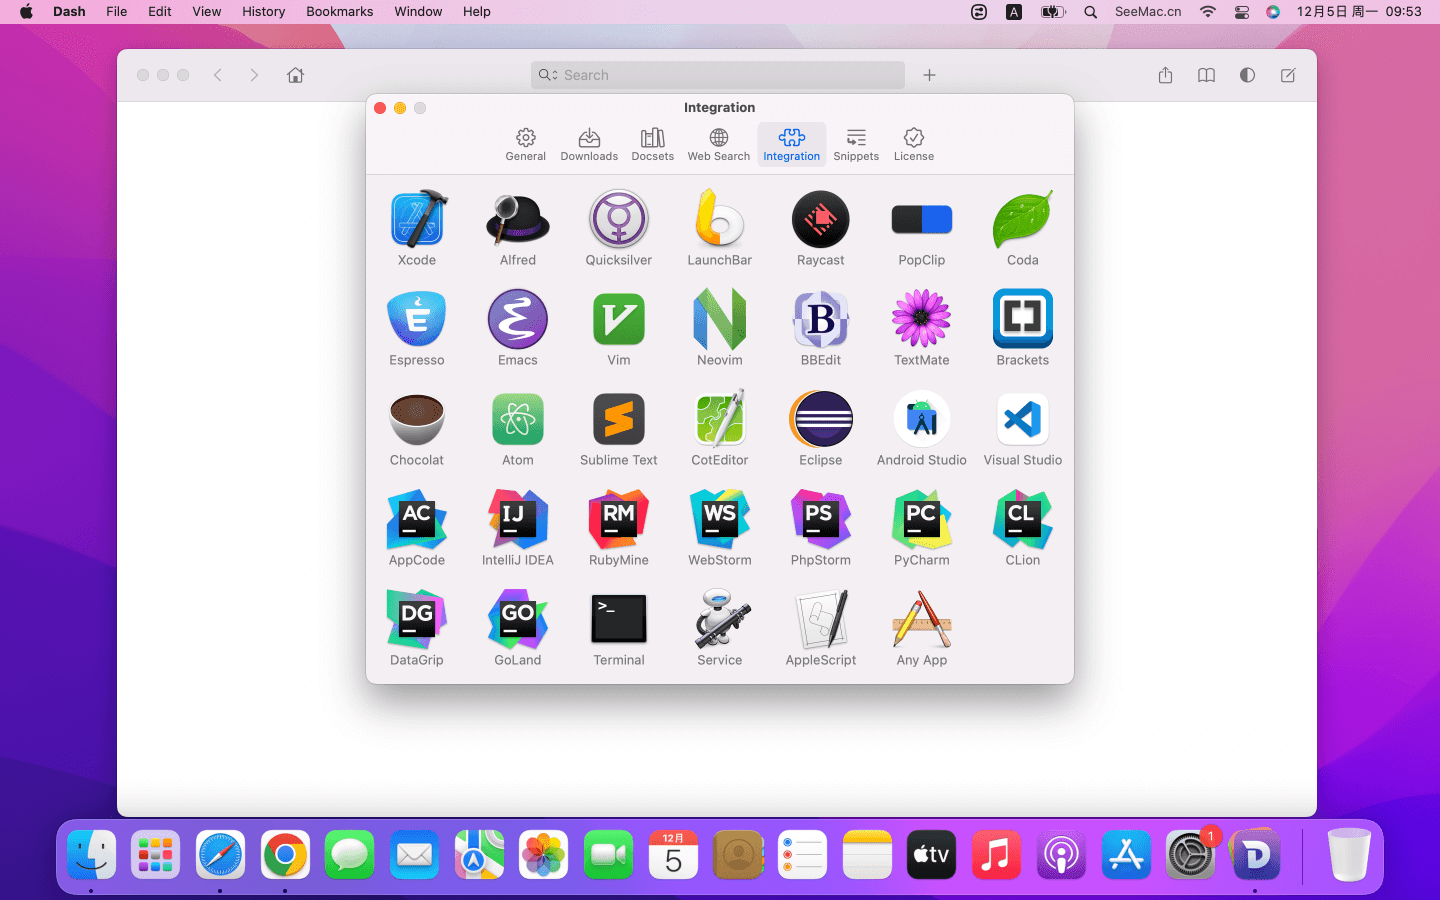Screen dimensions: 1440x900
Task: Click the RubyMine integration icon
Action: tap(619, 519)
